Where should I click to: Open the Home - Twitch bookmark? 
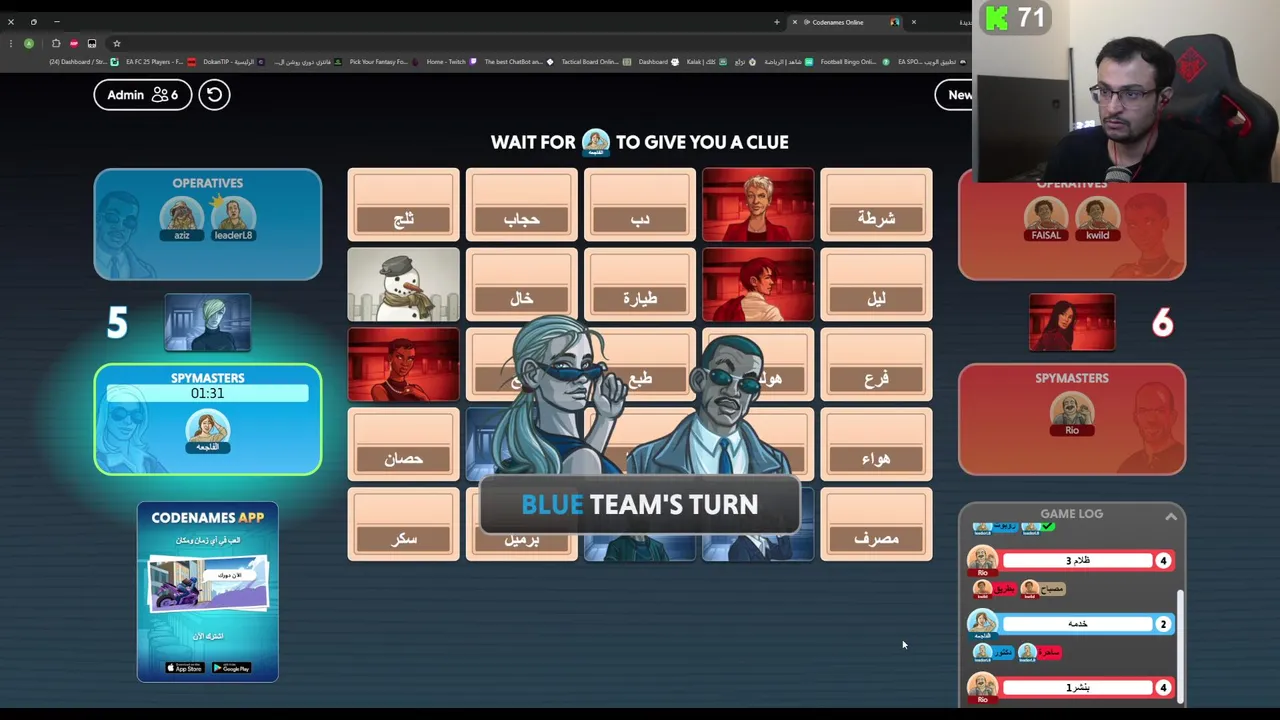tap(451, 62)
